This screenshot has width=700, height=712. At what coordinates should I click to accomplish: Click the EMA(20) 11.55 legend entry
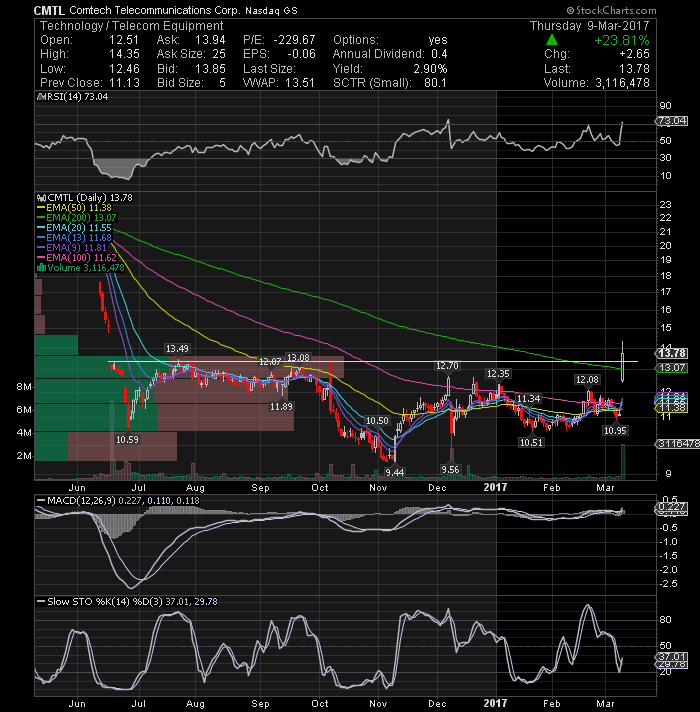coord(74,228)
